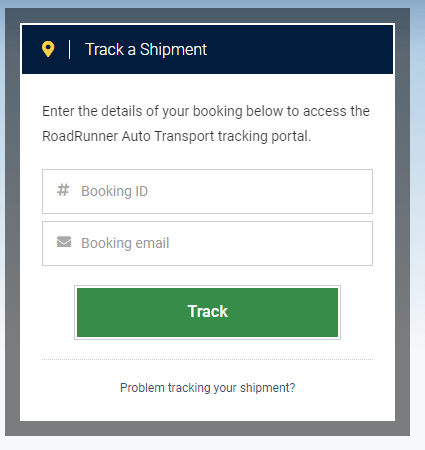Click the blue gradient background outside the card
Viewport: 425px width, 450px height.
point(418,133)
